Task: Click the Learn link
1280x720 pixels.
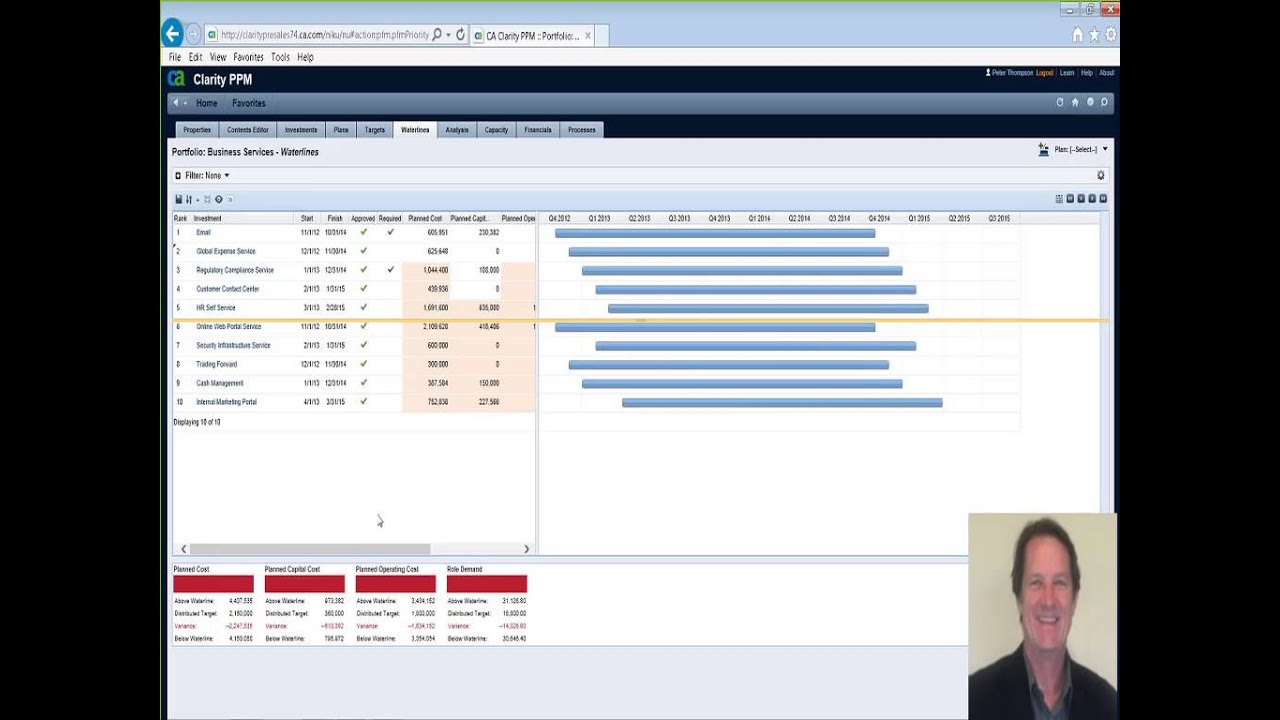Action: click(1067, 73)
